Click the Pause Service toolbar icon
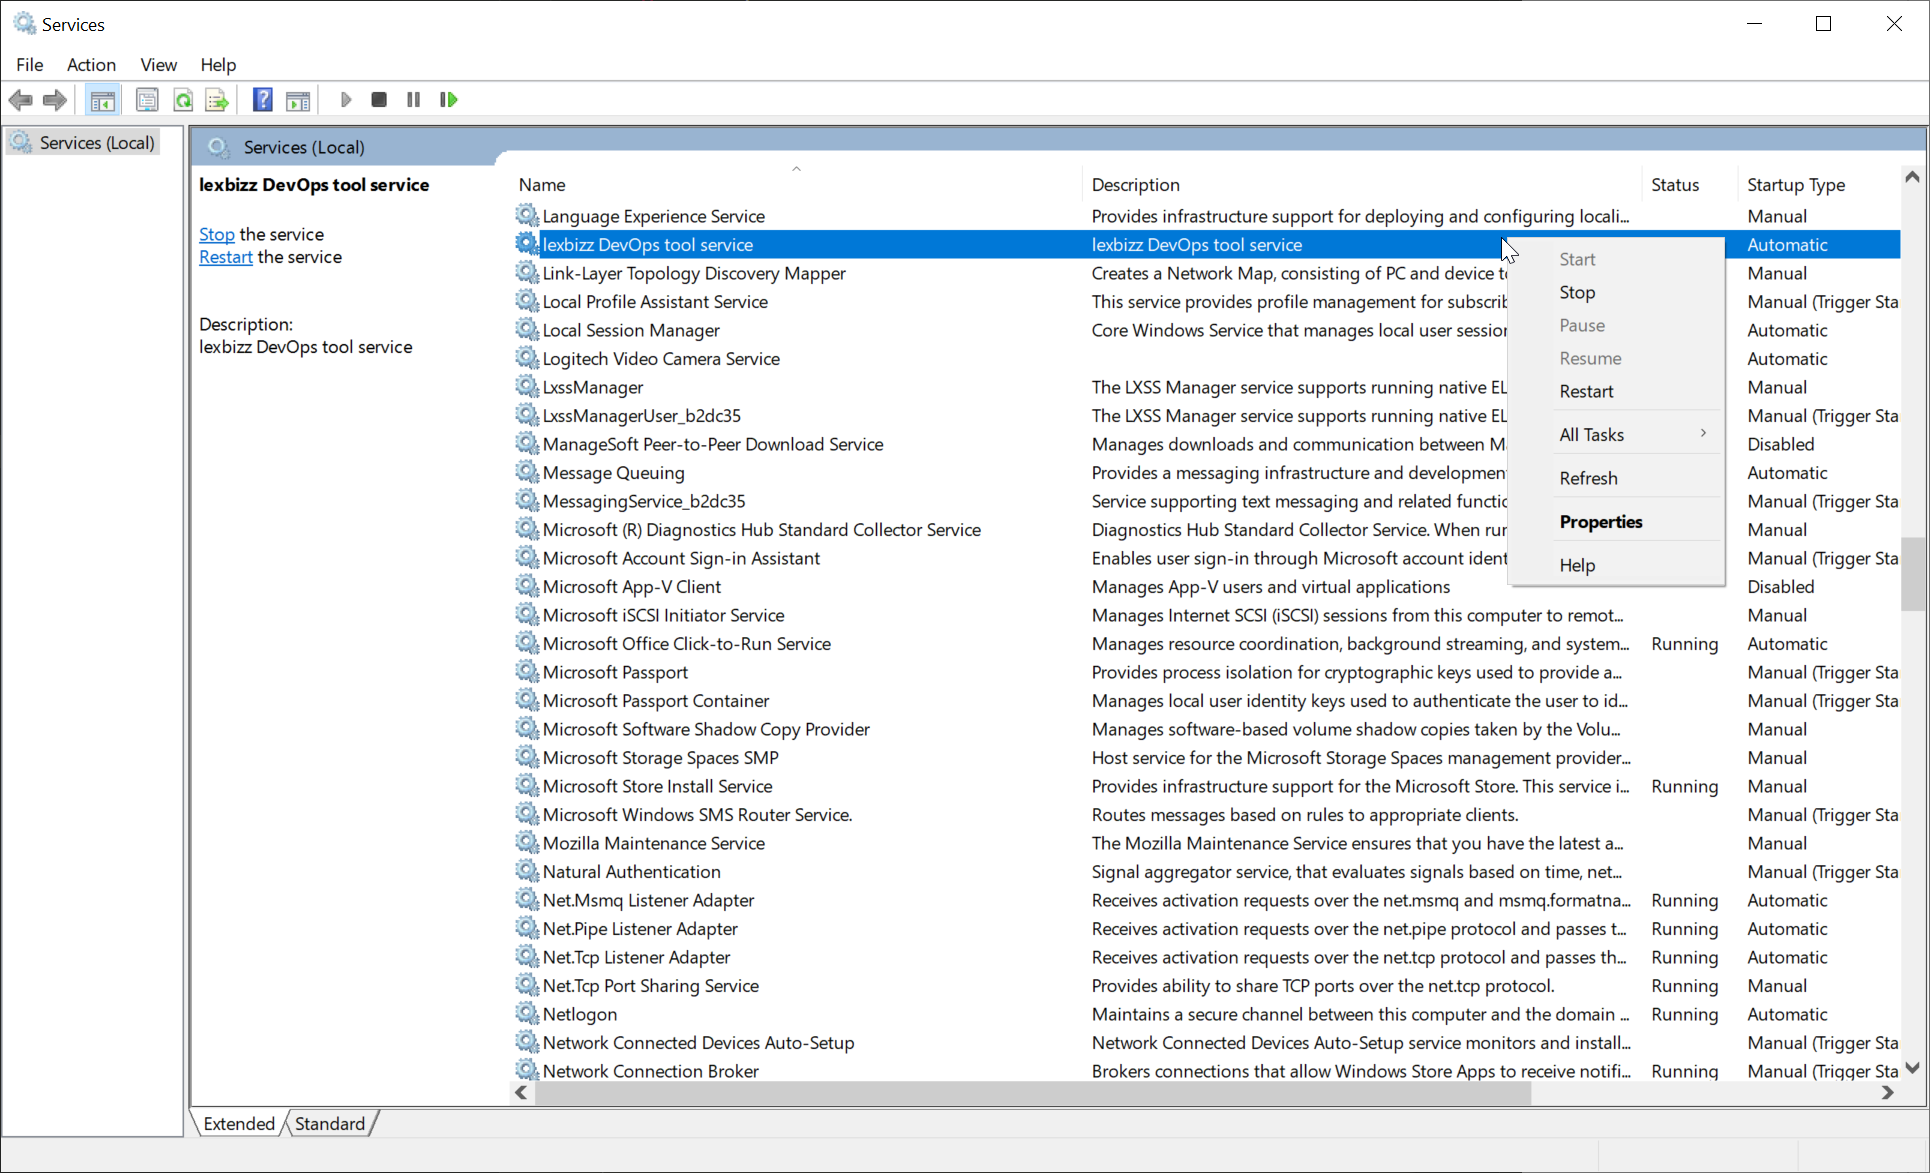This screenshot has width=1930, height=1173. point(413,100)
